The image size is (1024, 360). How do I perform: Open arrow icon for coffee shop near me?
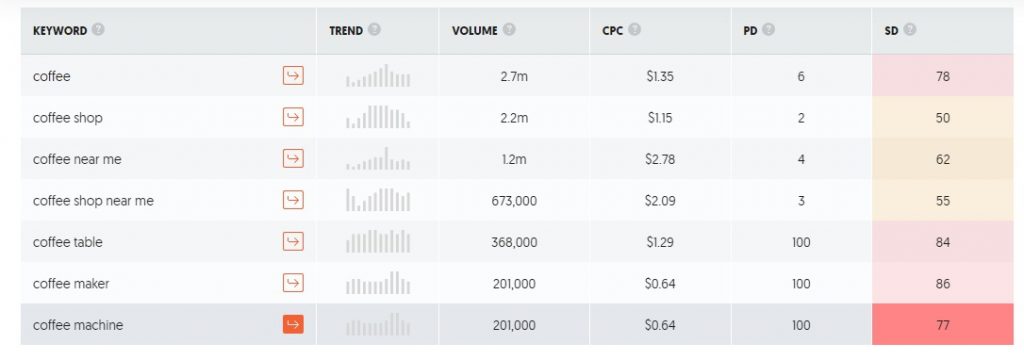(x=293, y=200)
